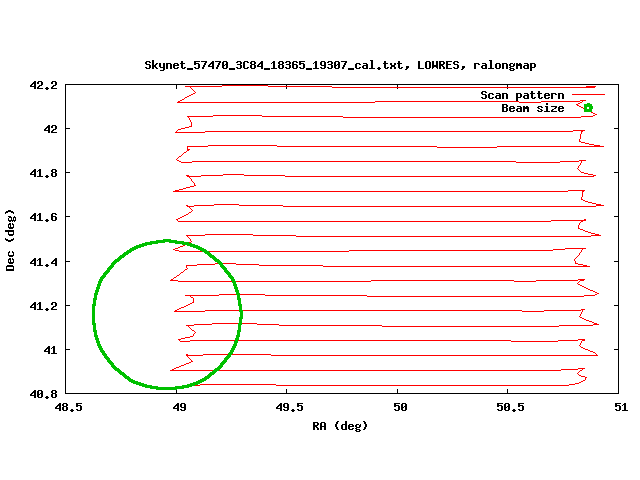Click the 'RA (deg)' axis label
The height and width of the screenshot is (480, 640).
point(340,426)
